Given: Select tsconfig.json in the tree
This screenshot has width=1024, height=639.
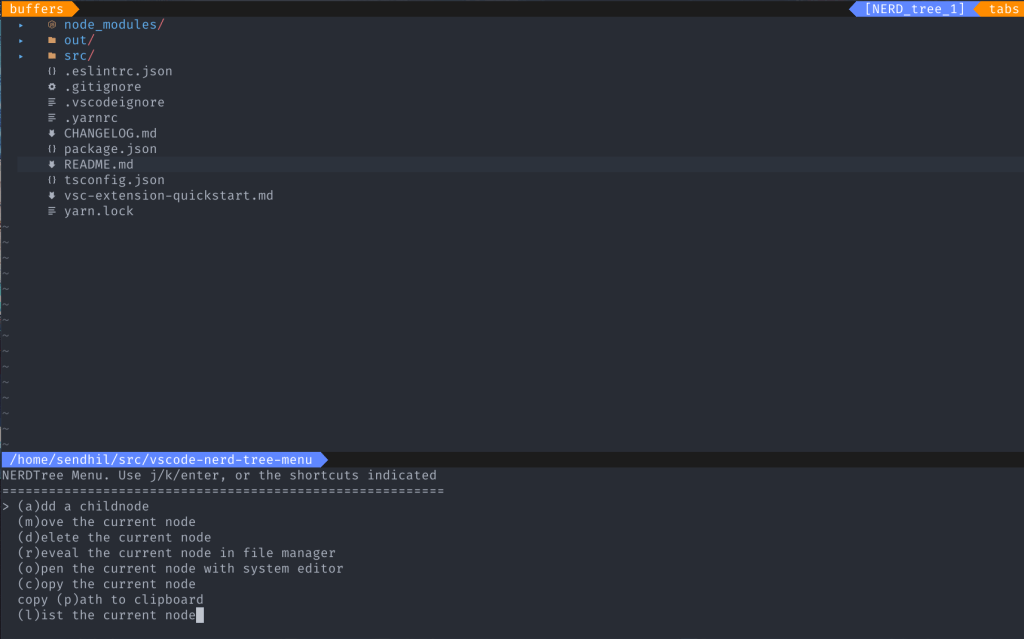Looking at the screenshot, I should pos(114,180).
